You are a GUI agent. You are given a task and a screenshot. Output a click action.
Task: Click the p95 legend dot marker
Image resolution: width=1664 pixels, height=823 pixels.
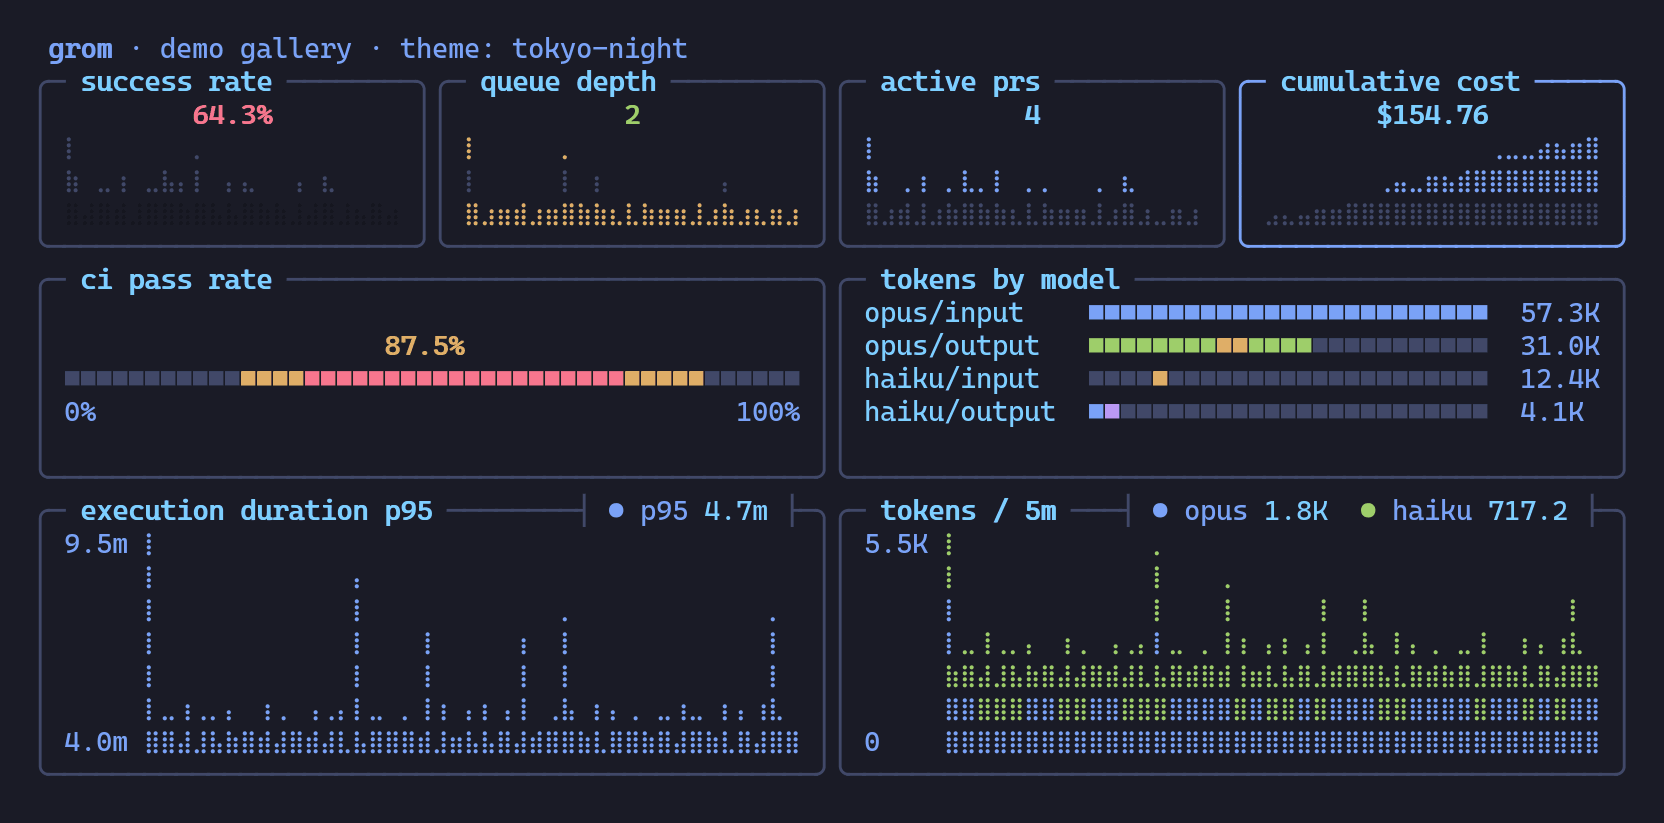click(x=616, y=511)
